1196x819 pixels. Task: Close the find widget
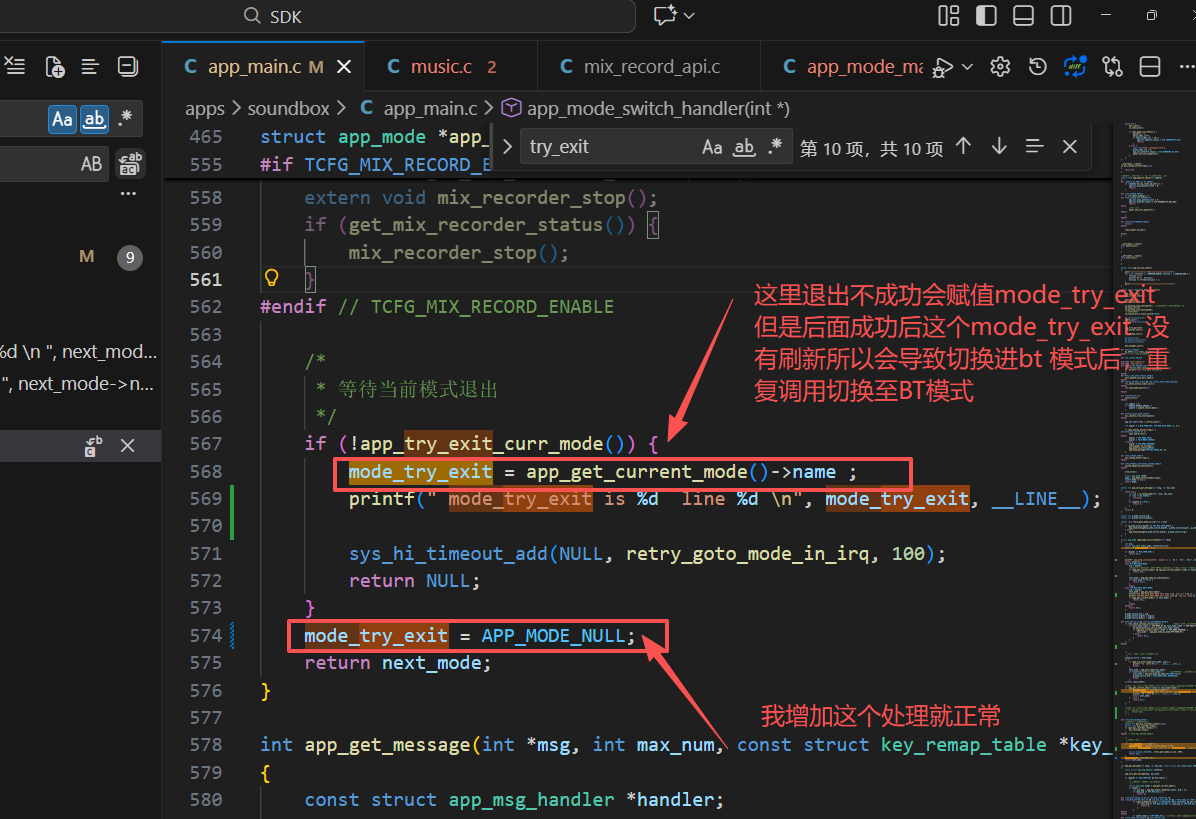tap(1069, 146)
